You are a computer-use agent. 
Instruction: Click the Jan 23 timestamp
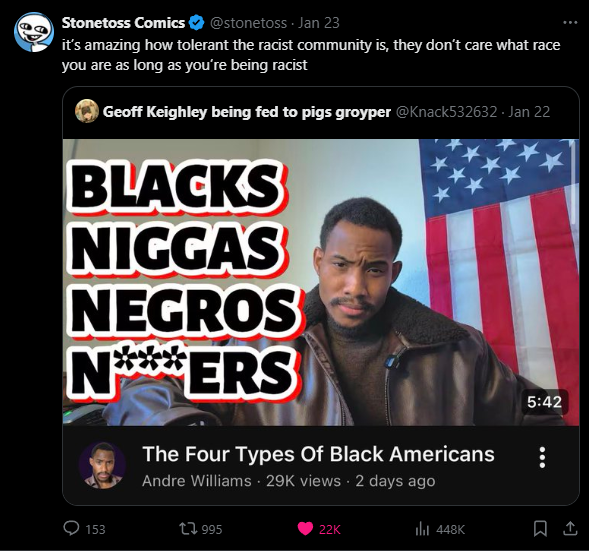tap(319, 23)
